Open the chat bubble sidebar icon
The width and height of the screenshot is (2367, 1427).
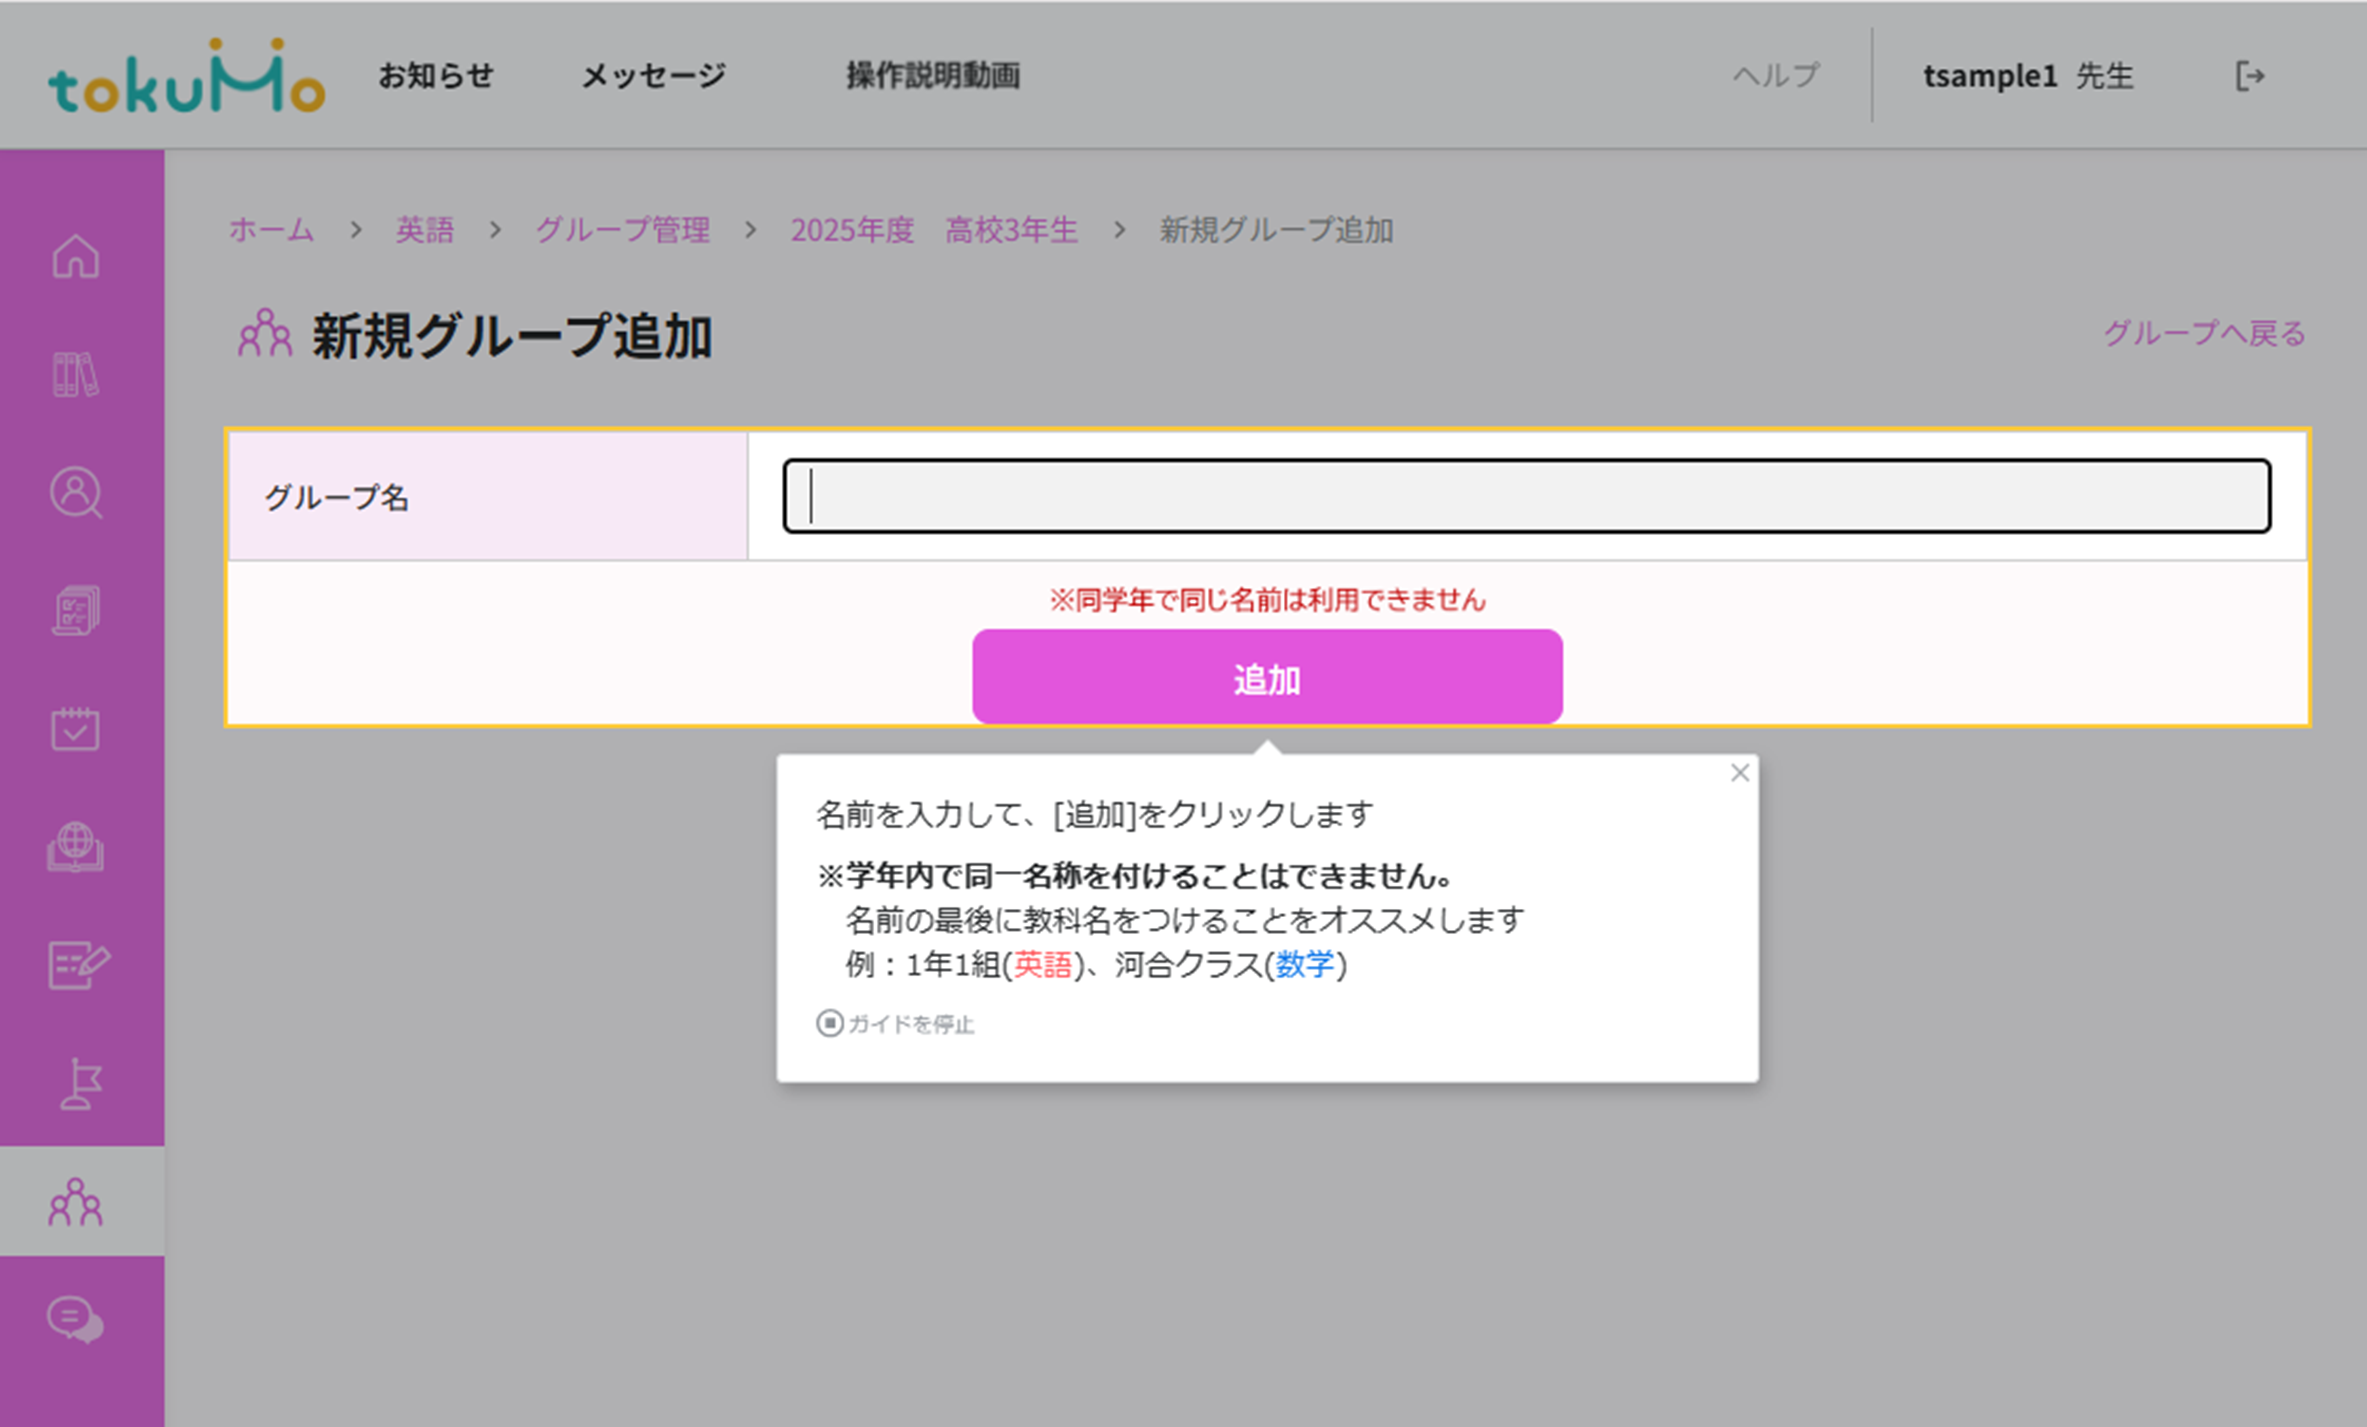click(76, 1320)
